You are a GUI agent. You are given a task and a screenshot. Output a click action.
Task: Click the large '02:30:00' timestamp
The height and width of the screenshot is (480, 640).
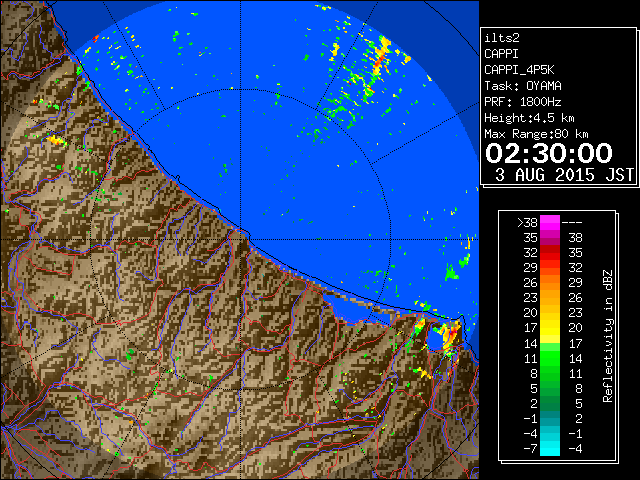[x=549, y=153]
